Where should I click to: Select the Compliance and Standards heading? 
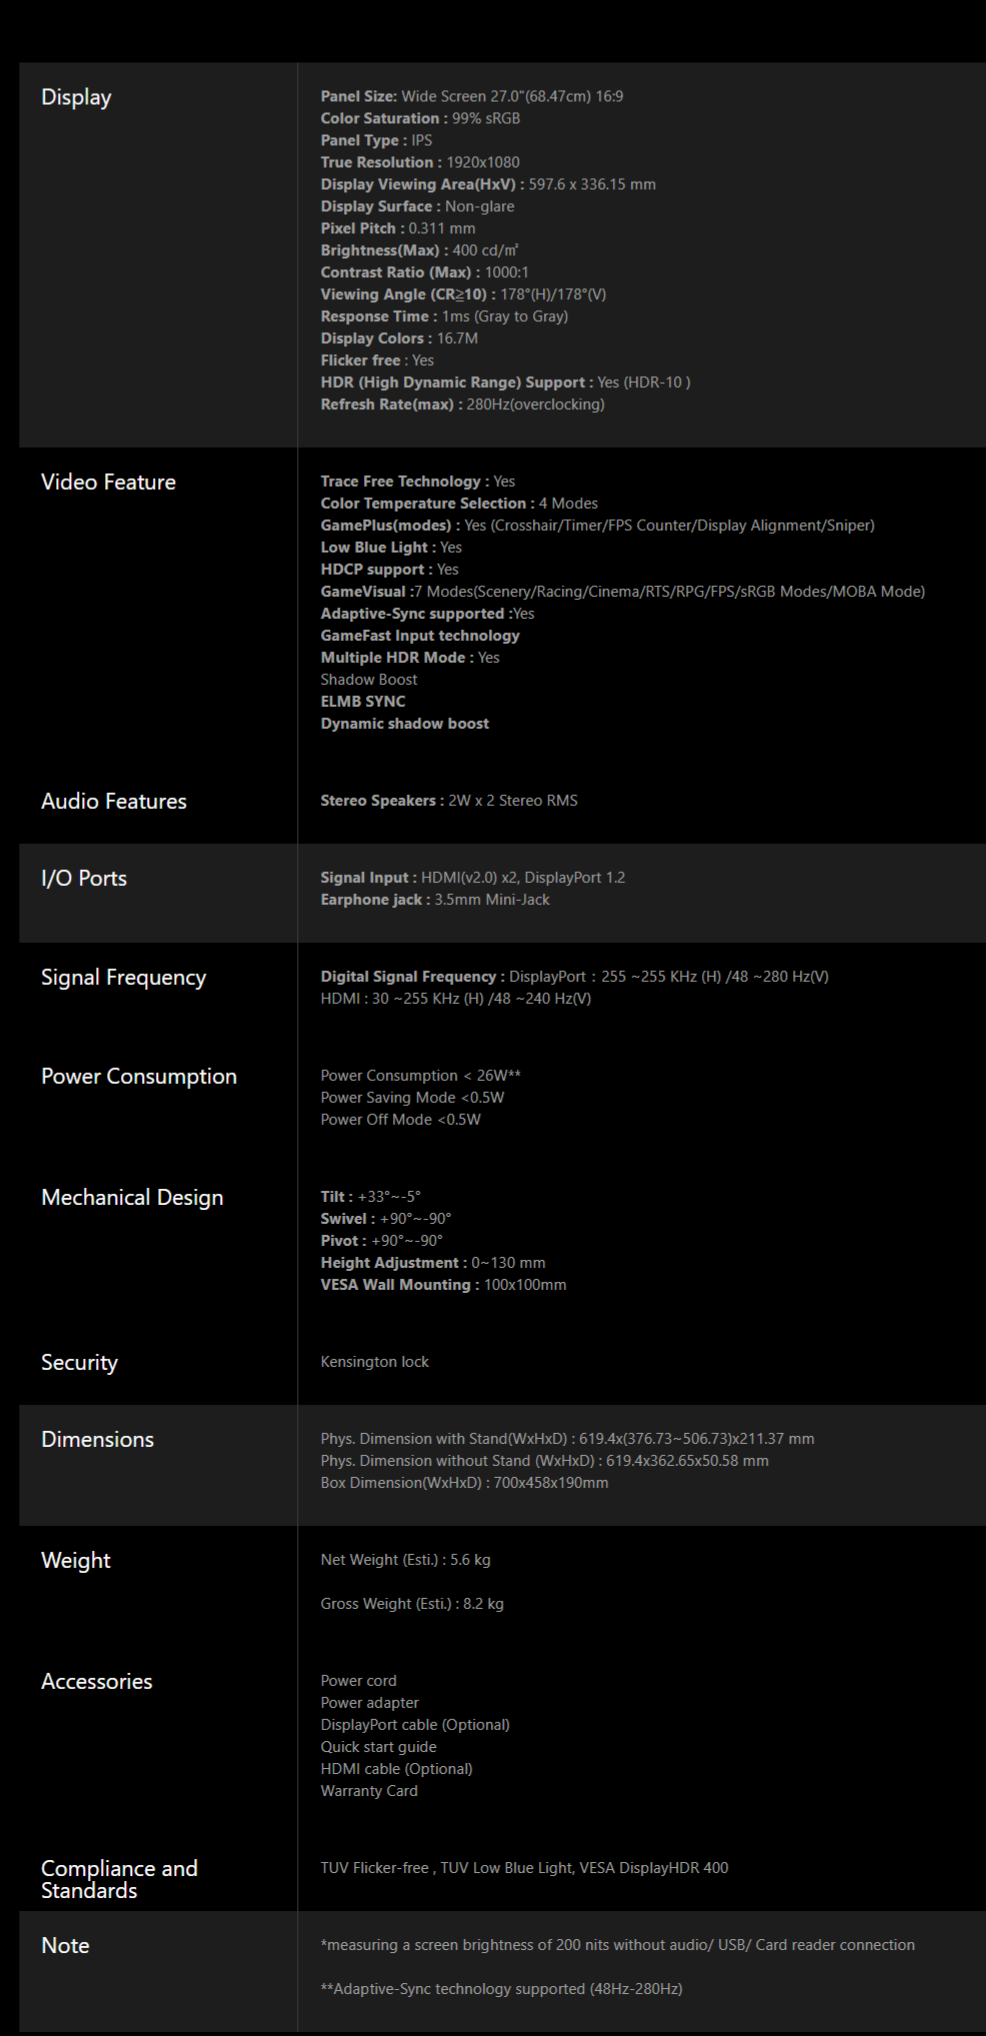119,1879
